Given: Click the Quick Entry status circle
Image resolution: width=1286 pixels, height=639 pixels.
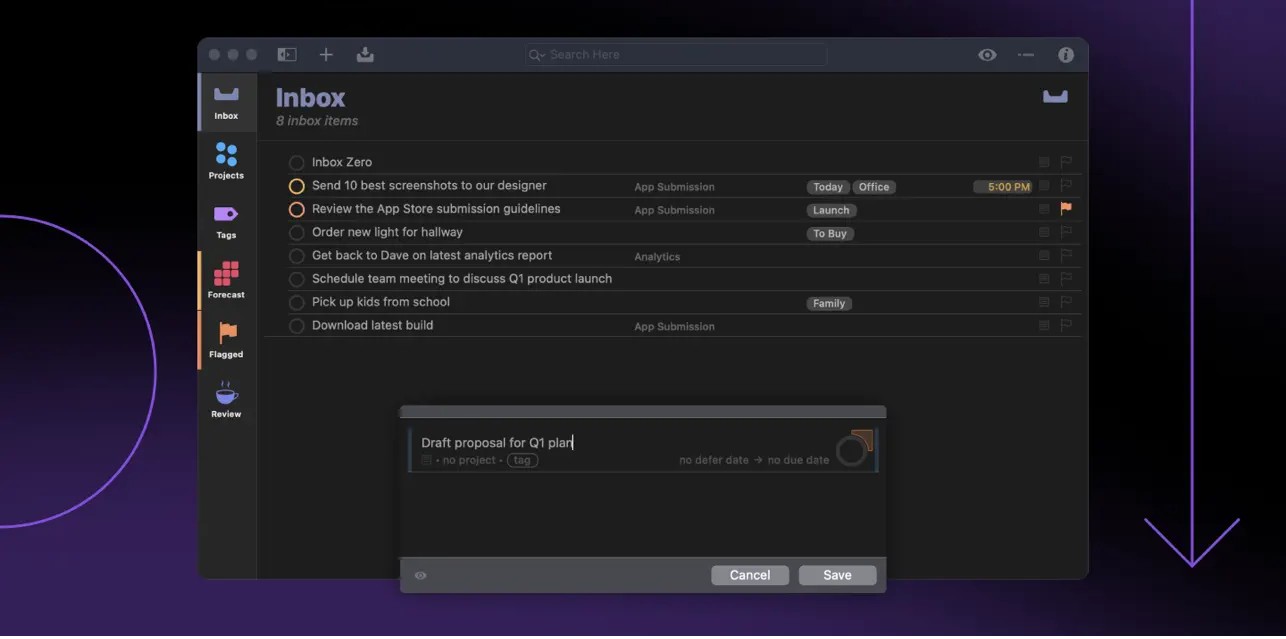Looking at the screenshot, I should (851, 452).
